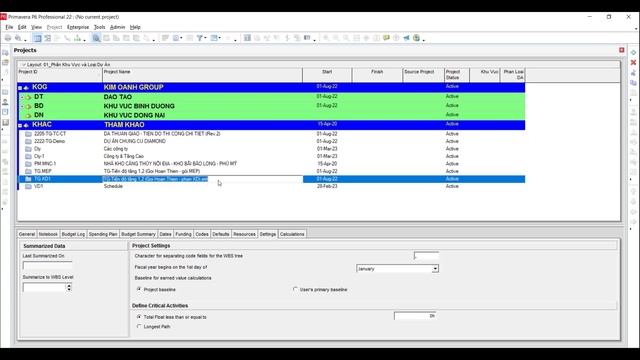The height and width of the screenshot is (360, 640).
Task: Click the Start column header
Action: (327, 75)
